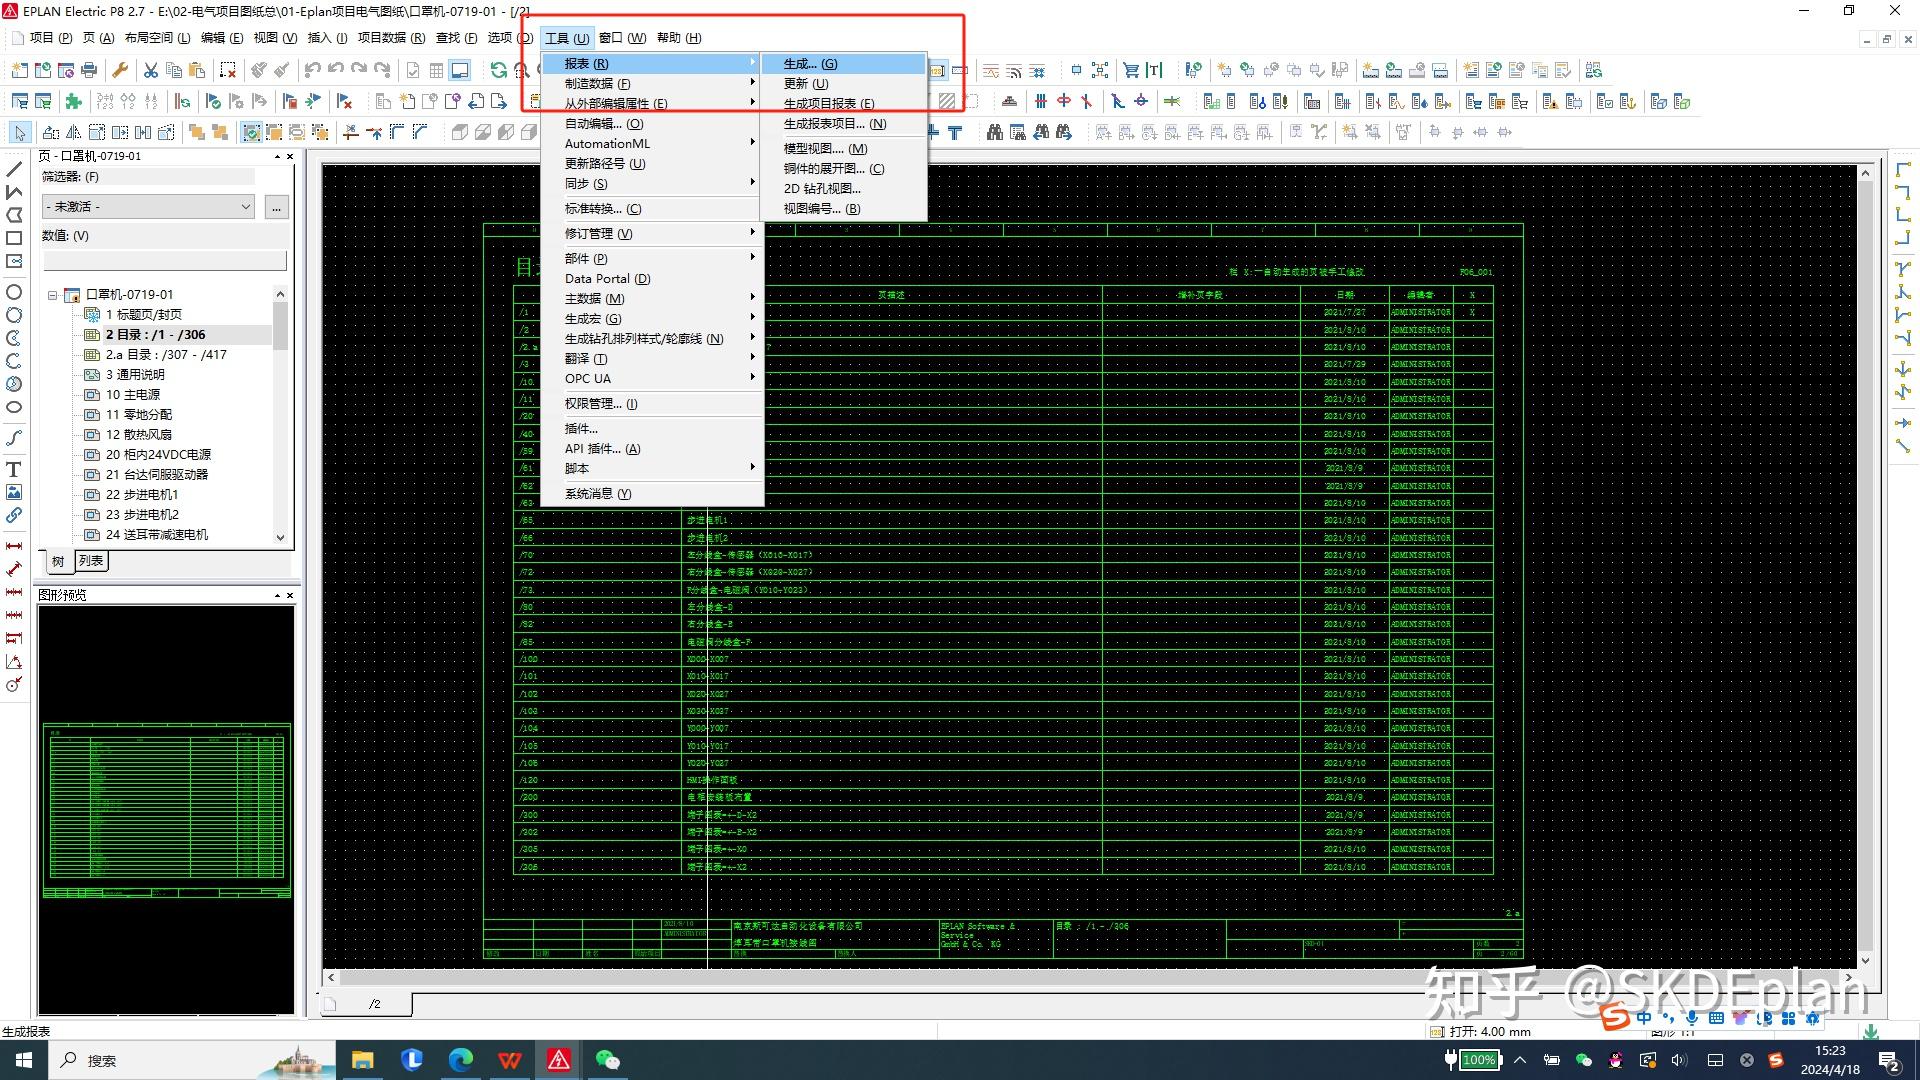Image resolution: width=1920 pixels, height=1080 pixels.
Task: Open the 未激活 filter dropdown
Action: coord(148,206)
